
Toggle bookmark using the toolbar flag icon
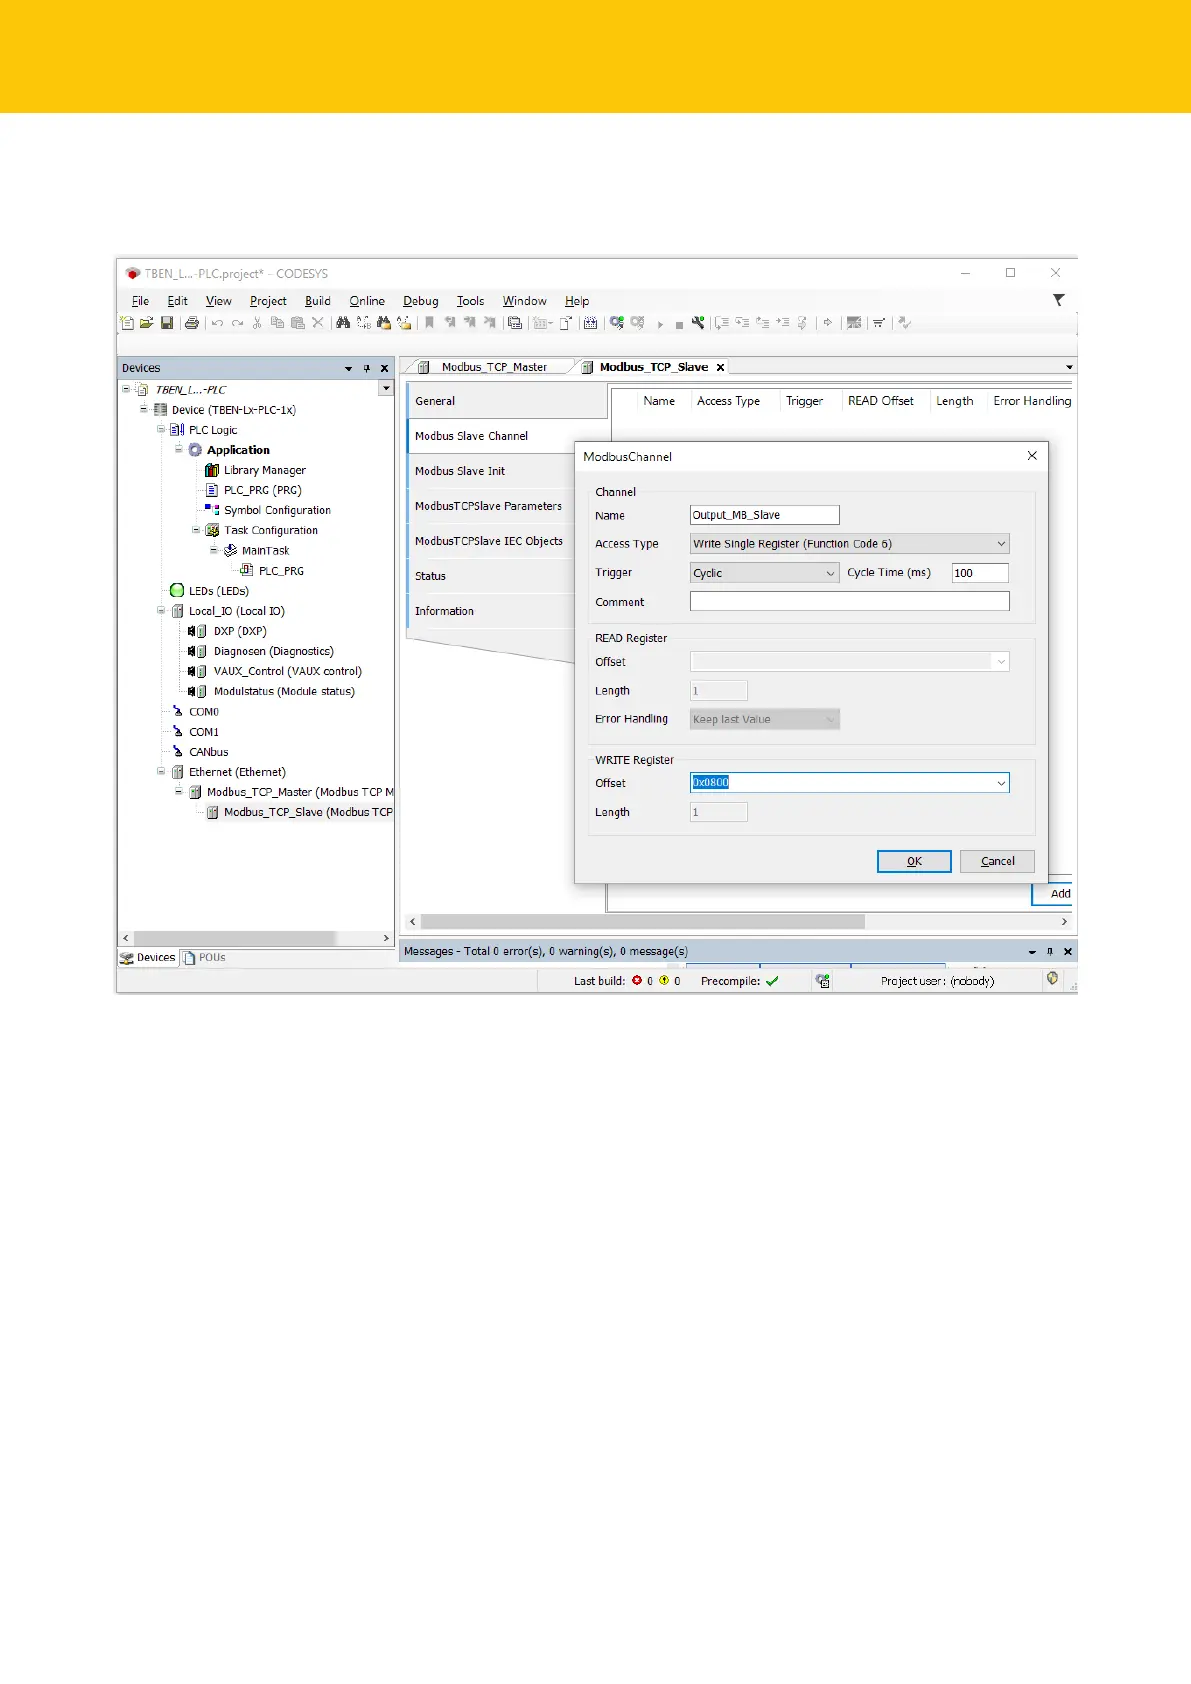click(x=429, y=323)
